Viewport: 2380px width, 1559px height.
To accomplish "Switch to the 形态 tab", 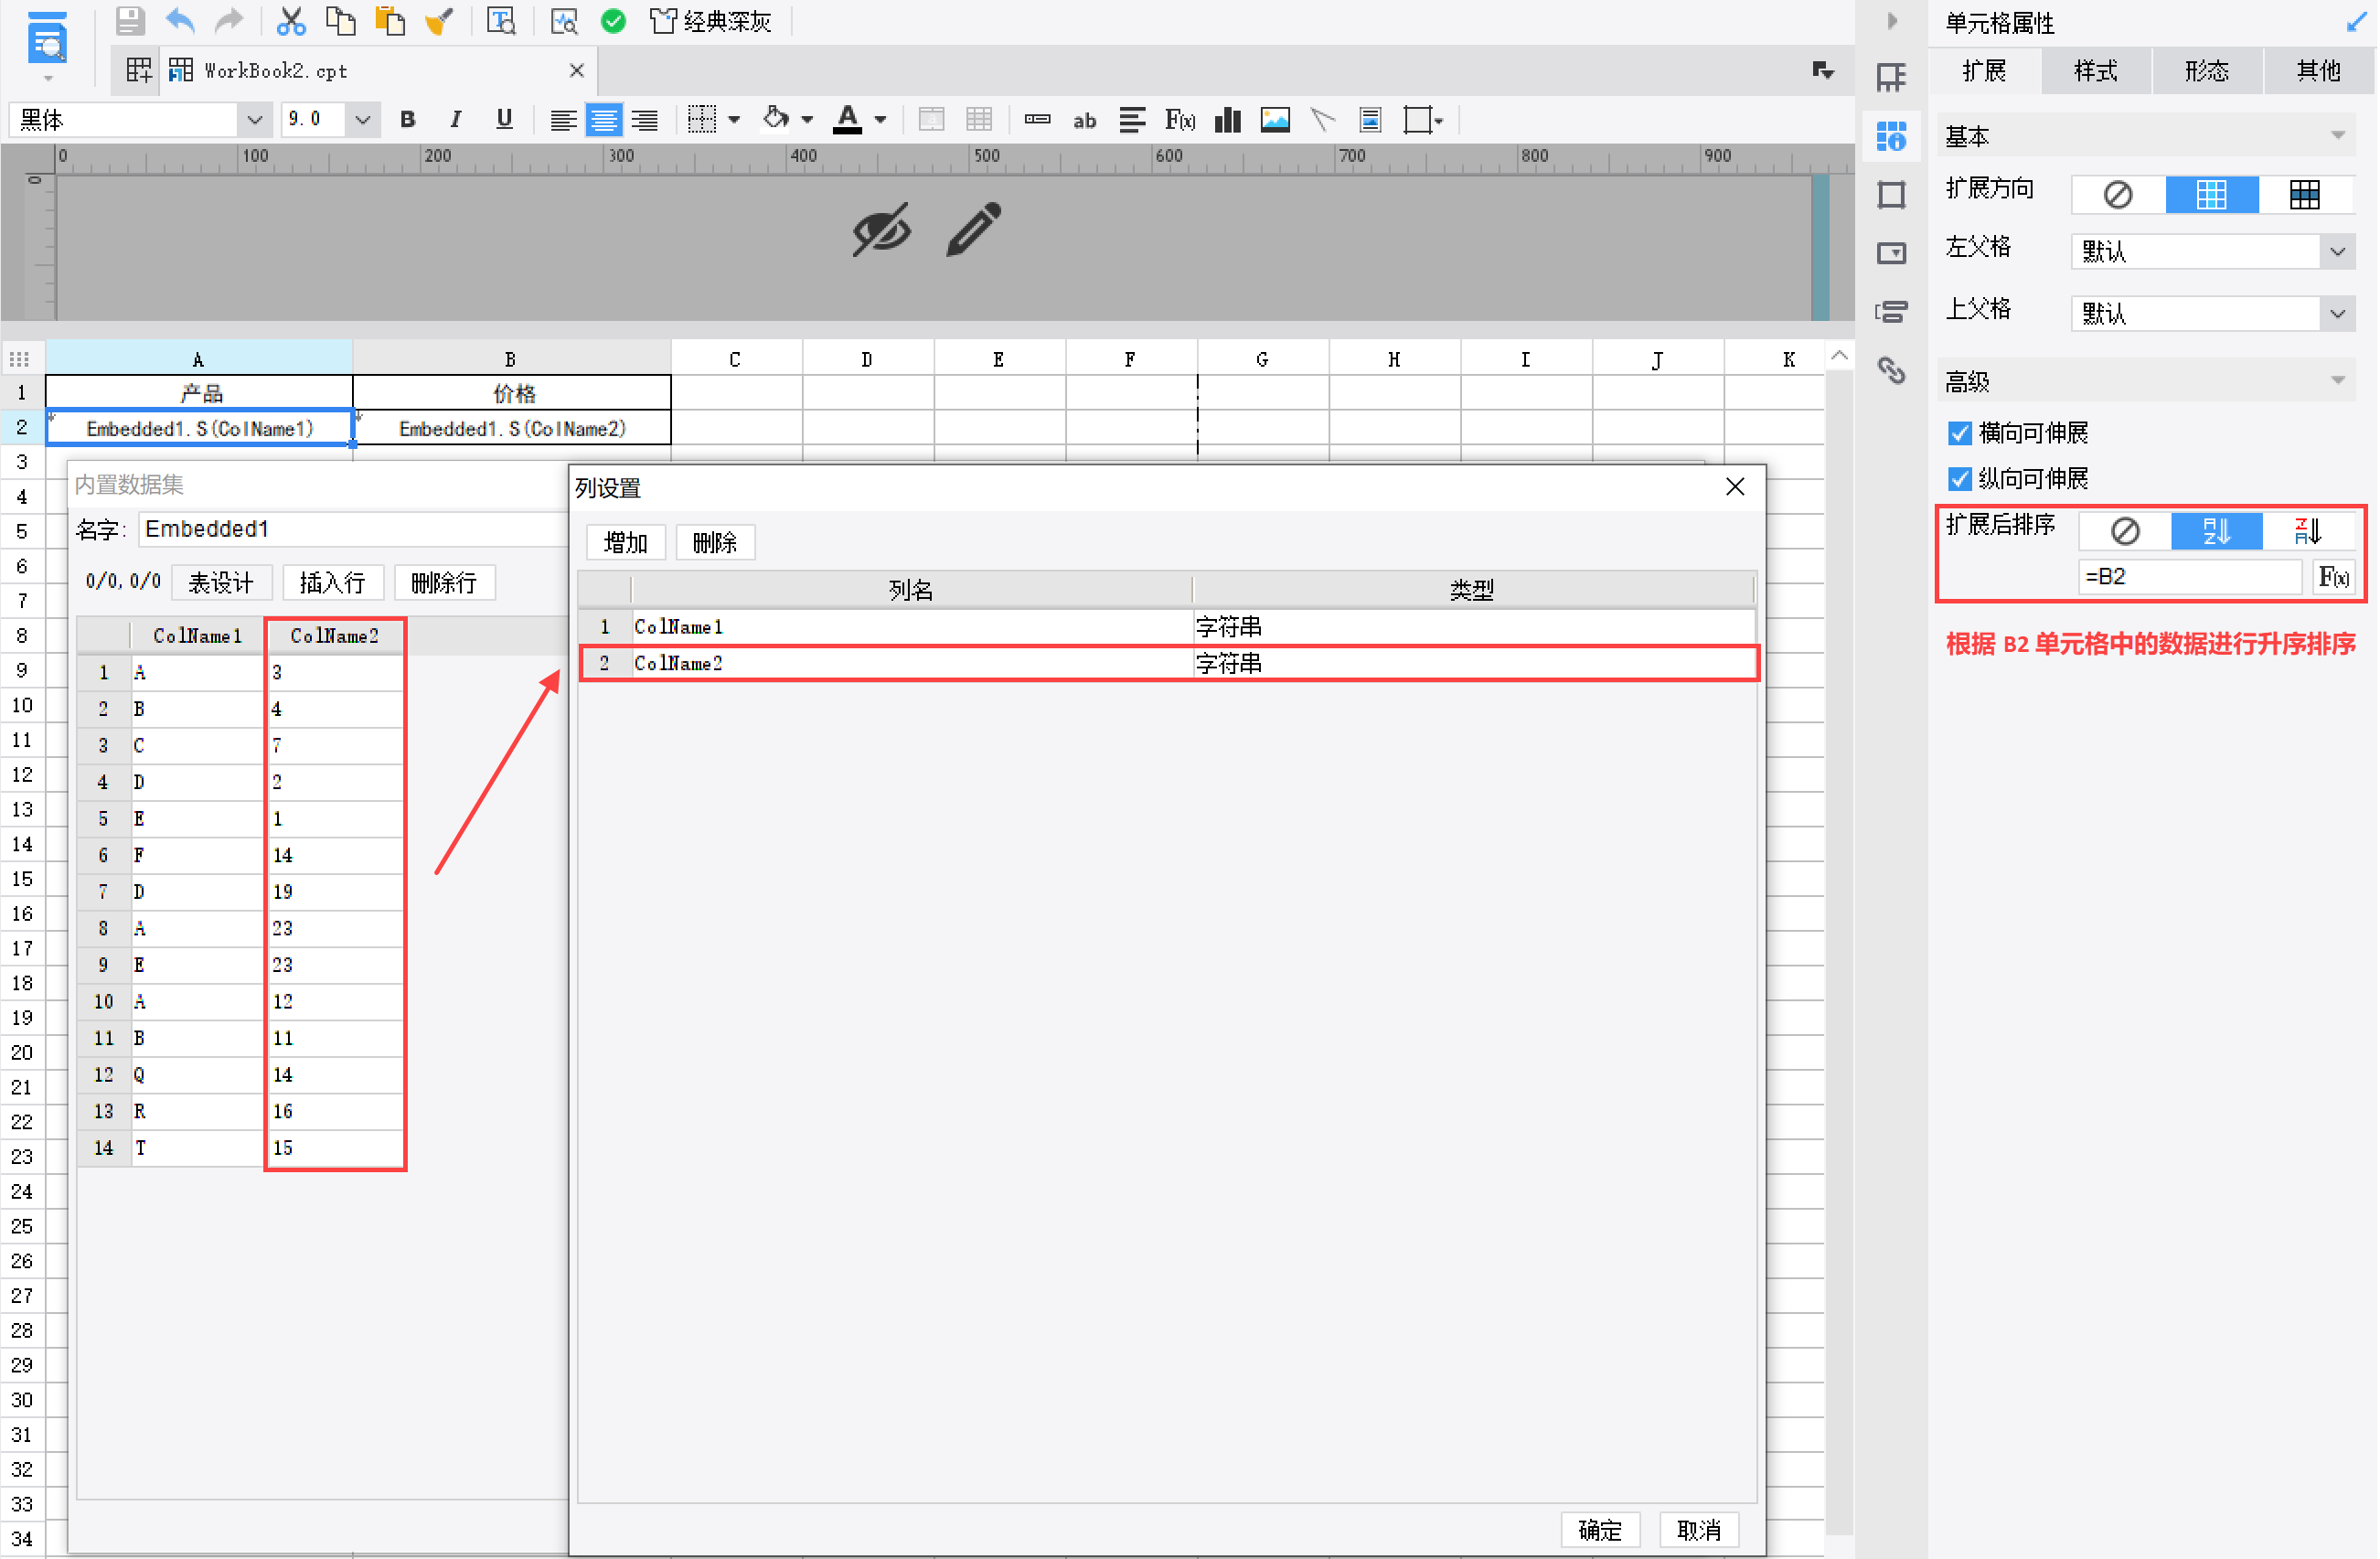I will click(2206, 71).
